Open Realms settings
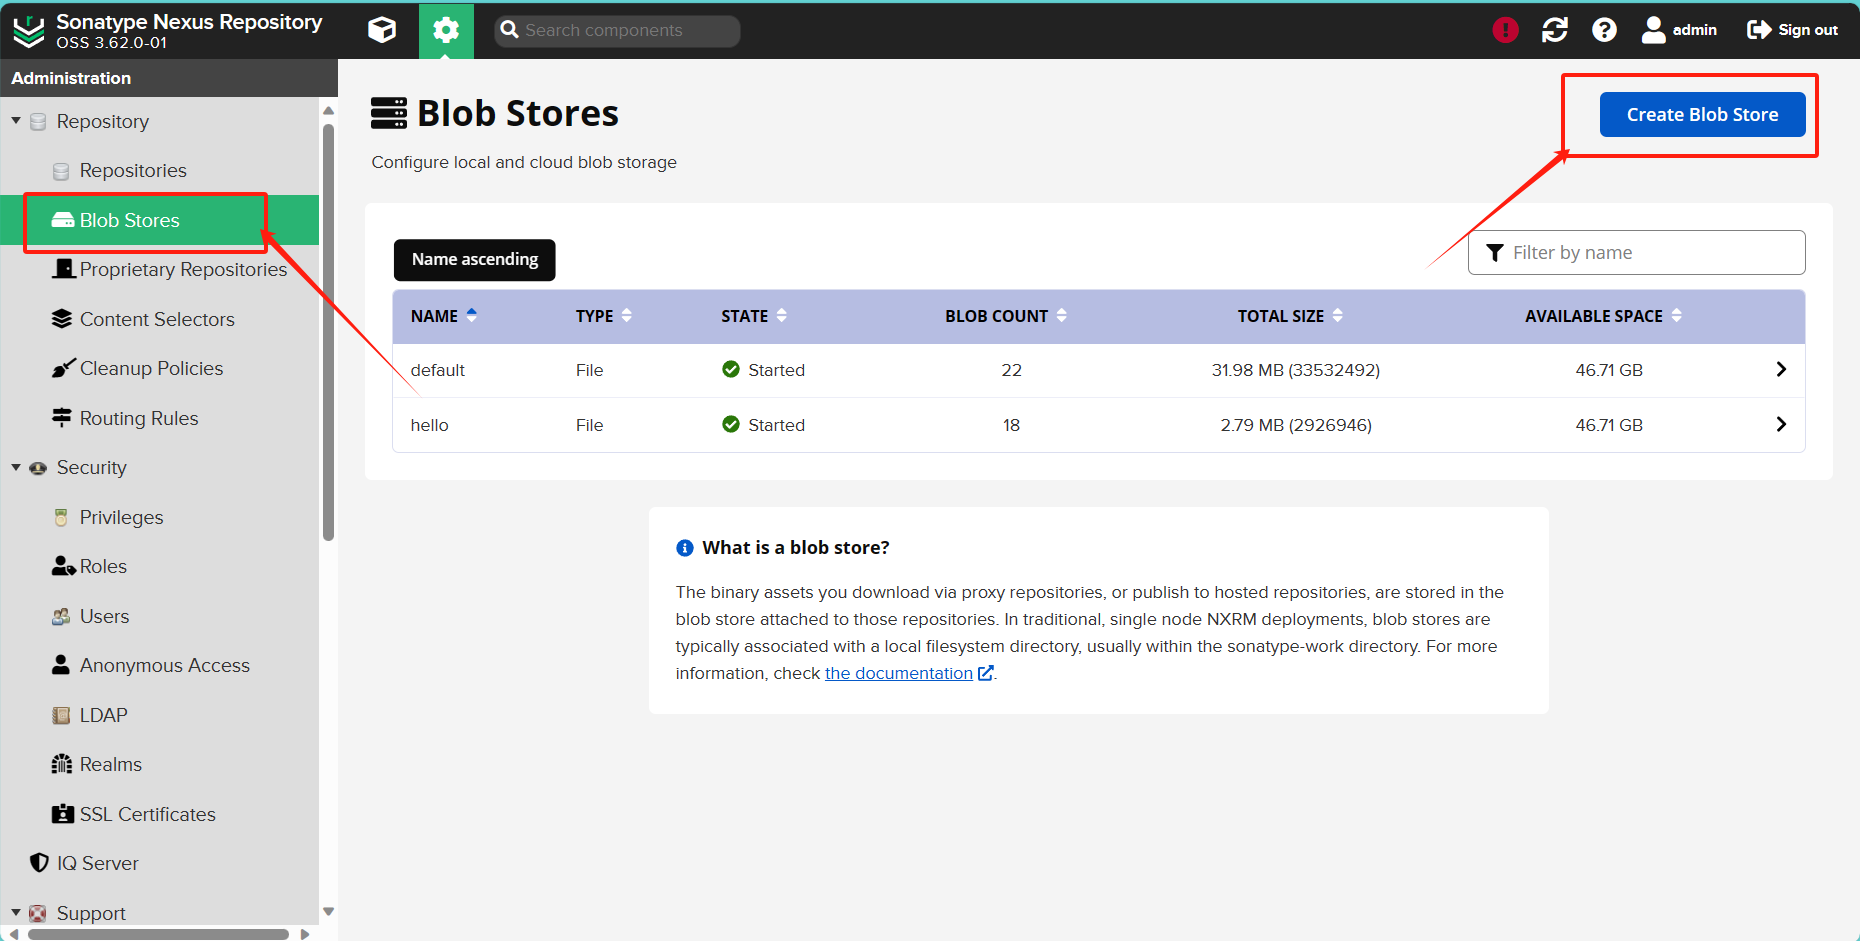Viewport: 1860px width, 941px height. (110, 764)
